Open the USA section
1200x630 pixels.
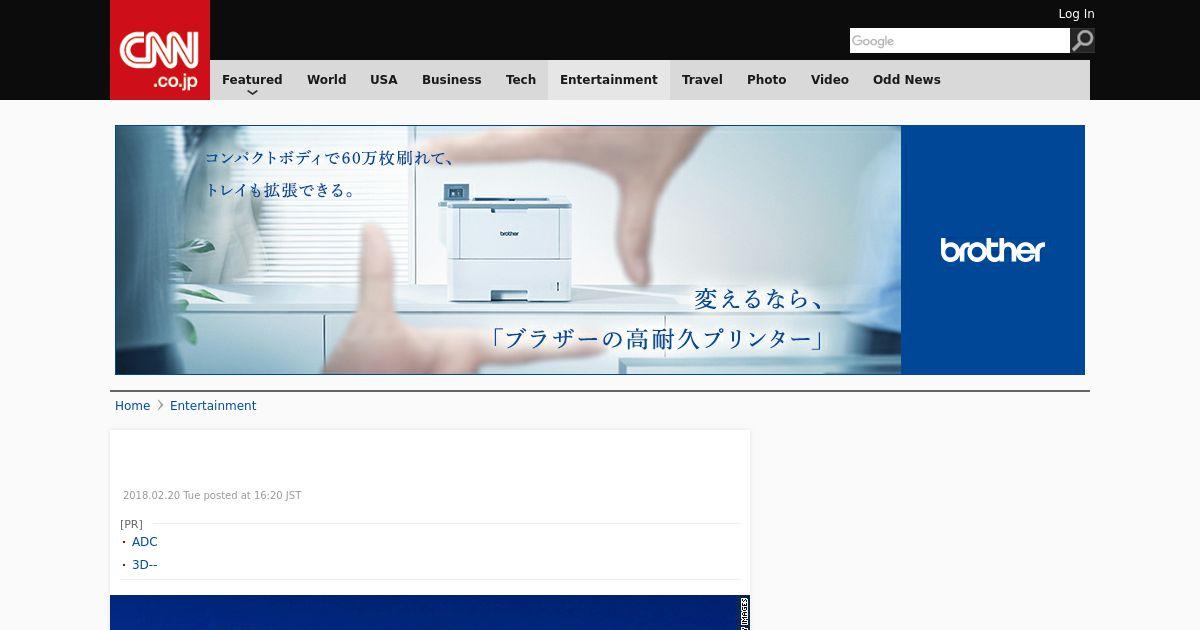[384, 80]
